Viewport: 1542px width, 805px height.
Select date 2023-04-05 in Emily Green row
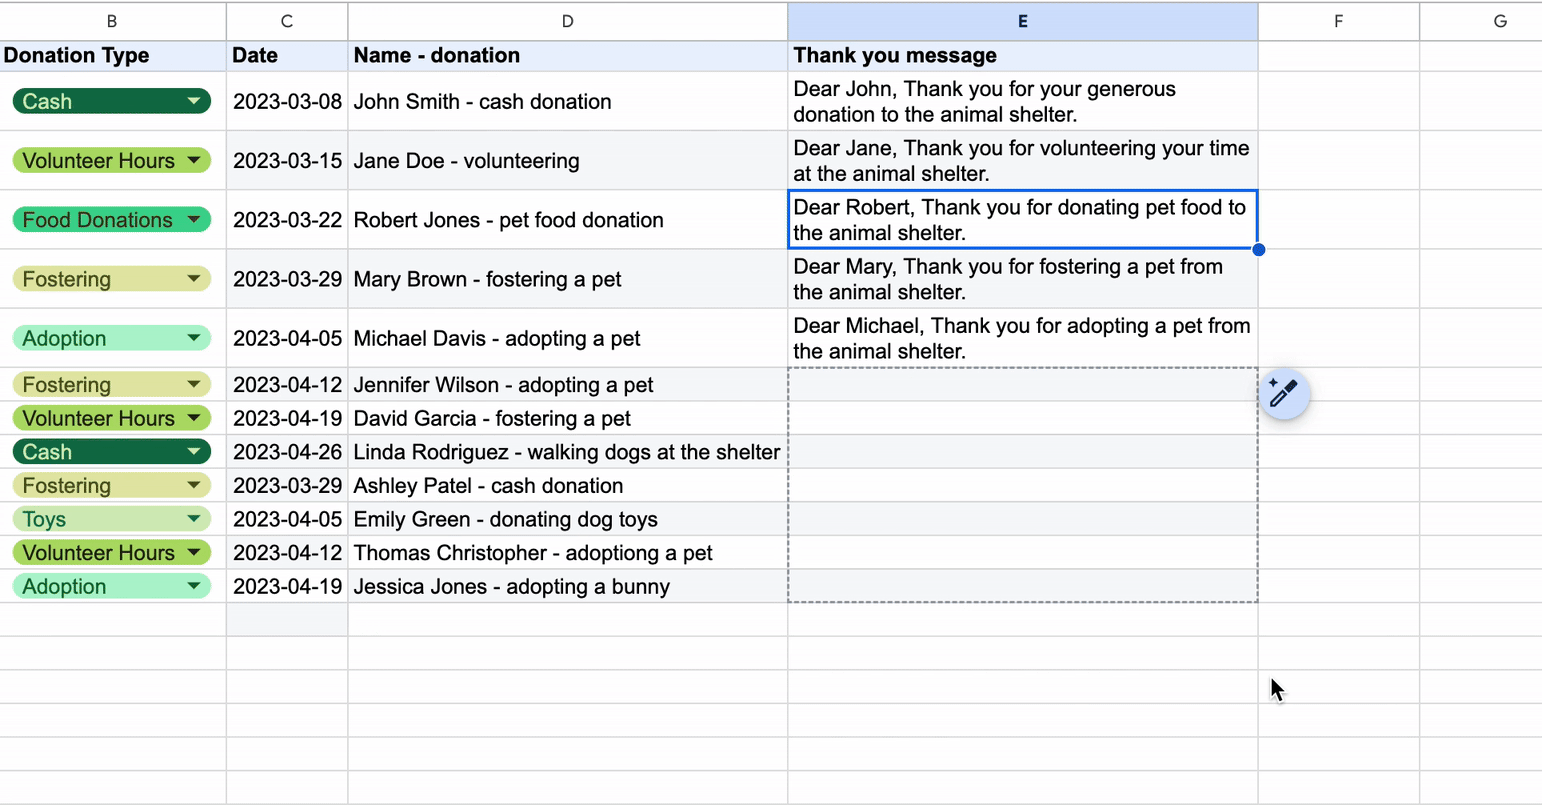[x=287, y=518]
